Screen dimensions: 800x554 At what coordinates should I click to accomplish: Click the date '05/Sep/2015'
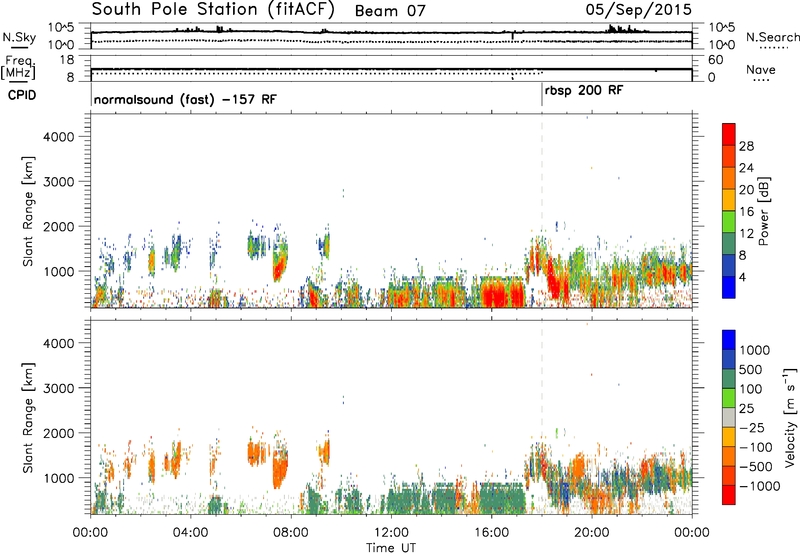pyautogui.click(x=639, y=9)
